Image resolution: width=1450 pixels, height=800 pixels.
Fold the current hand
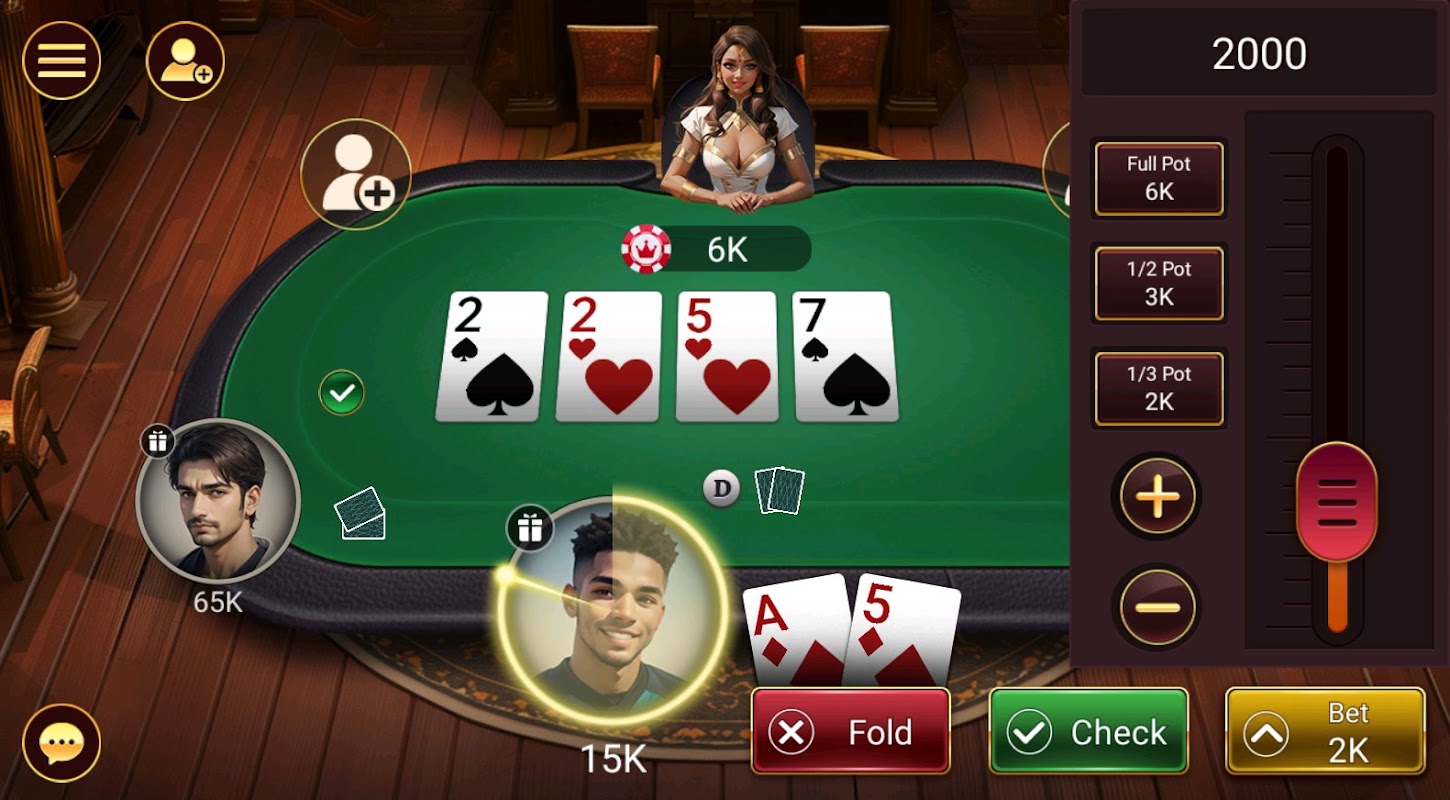(850, 731)
